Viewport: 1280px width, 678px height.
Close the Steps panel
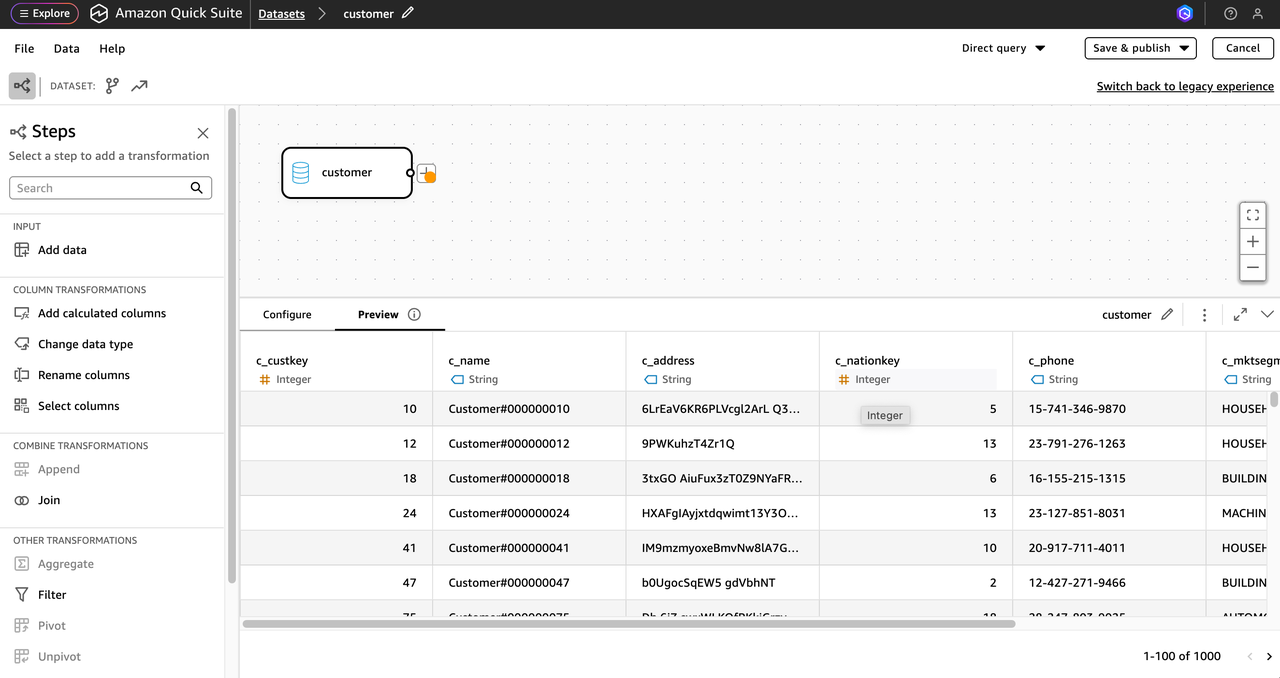[203, 133]
